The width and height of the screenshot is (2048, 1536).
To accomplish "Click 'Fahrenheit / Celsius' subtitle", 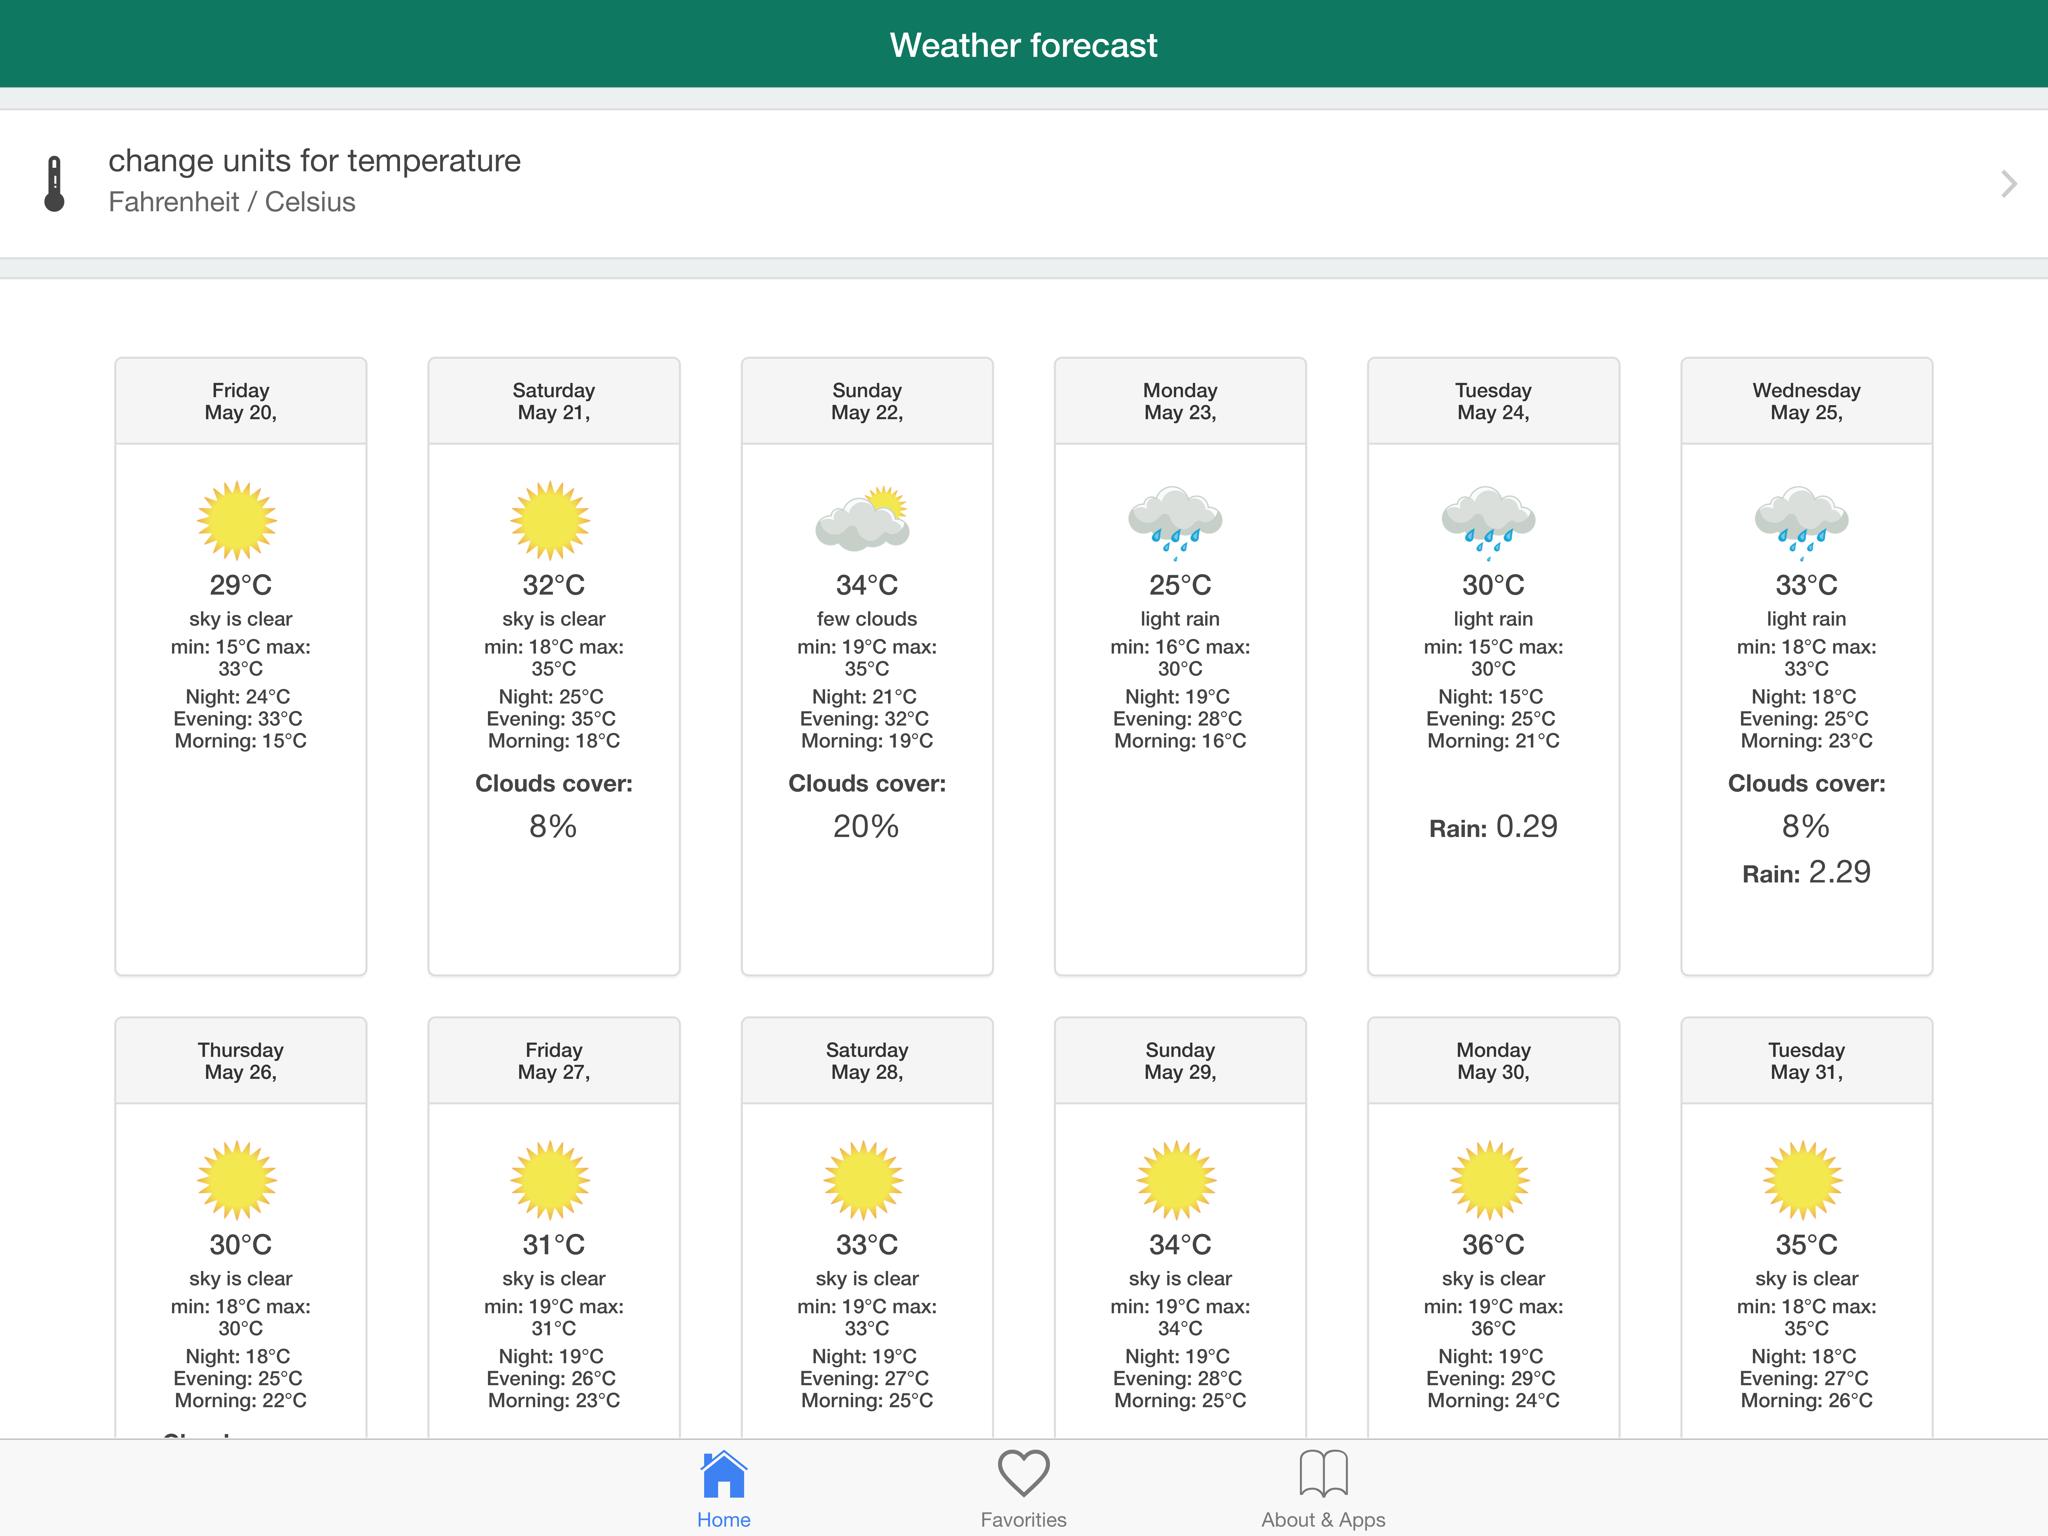I will point(232,202).
